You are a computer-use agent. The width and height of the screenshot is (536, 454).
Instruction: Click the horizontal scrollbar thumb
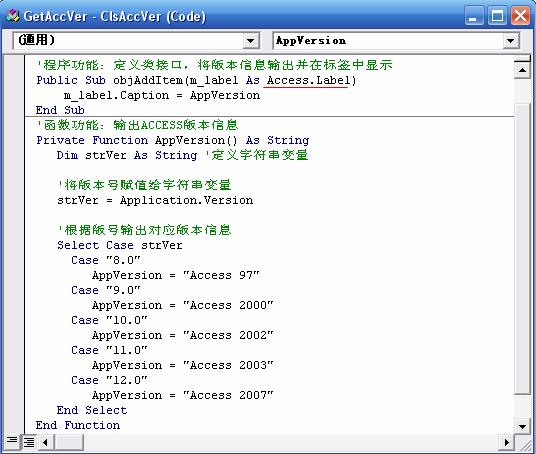tap(69, 442)
